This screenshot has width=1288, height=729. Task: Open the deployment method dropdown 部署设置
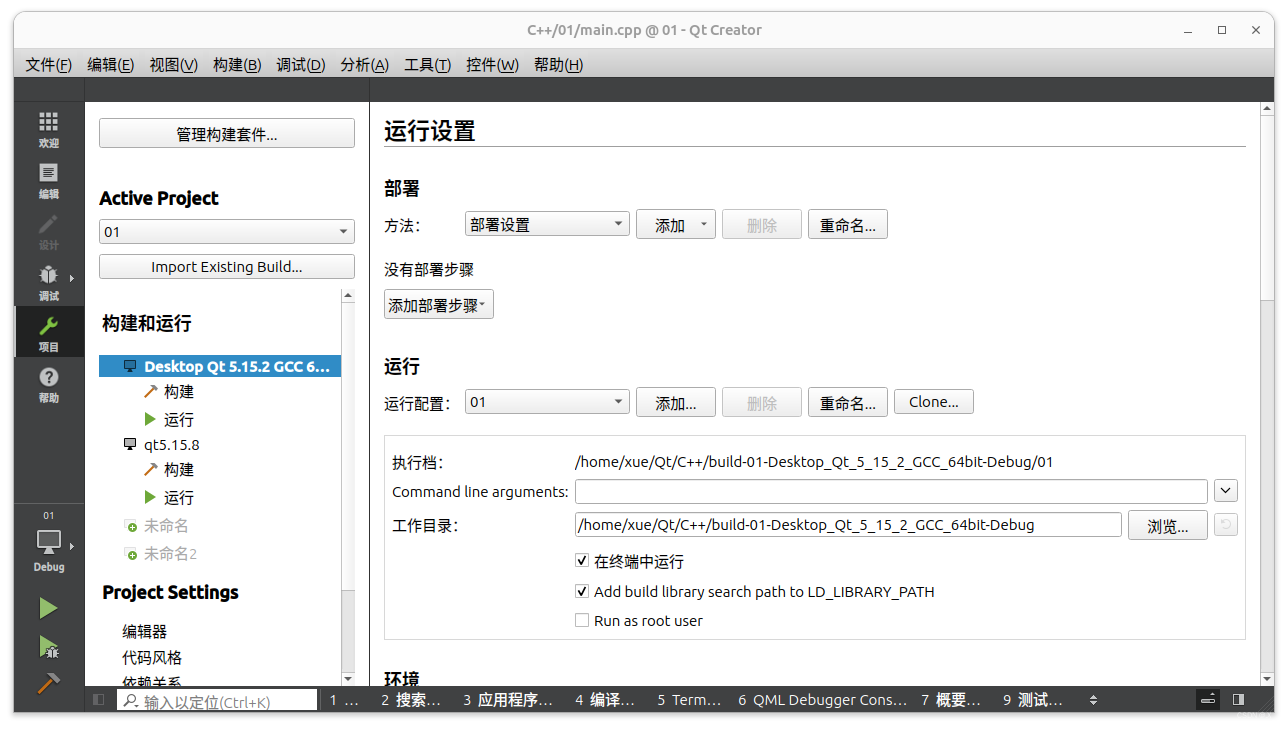pyautogui.click(x=547, y=225)
